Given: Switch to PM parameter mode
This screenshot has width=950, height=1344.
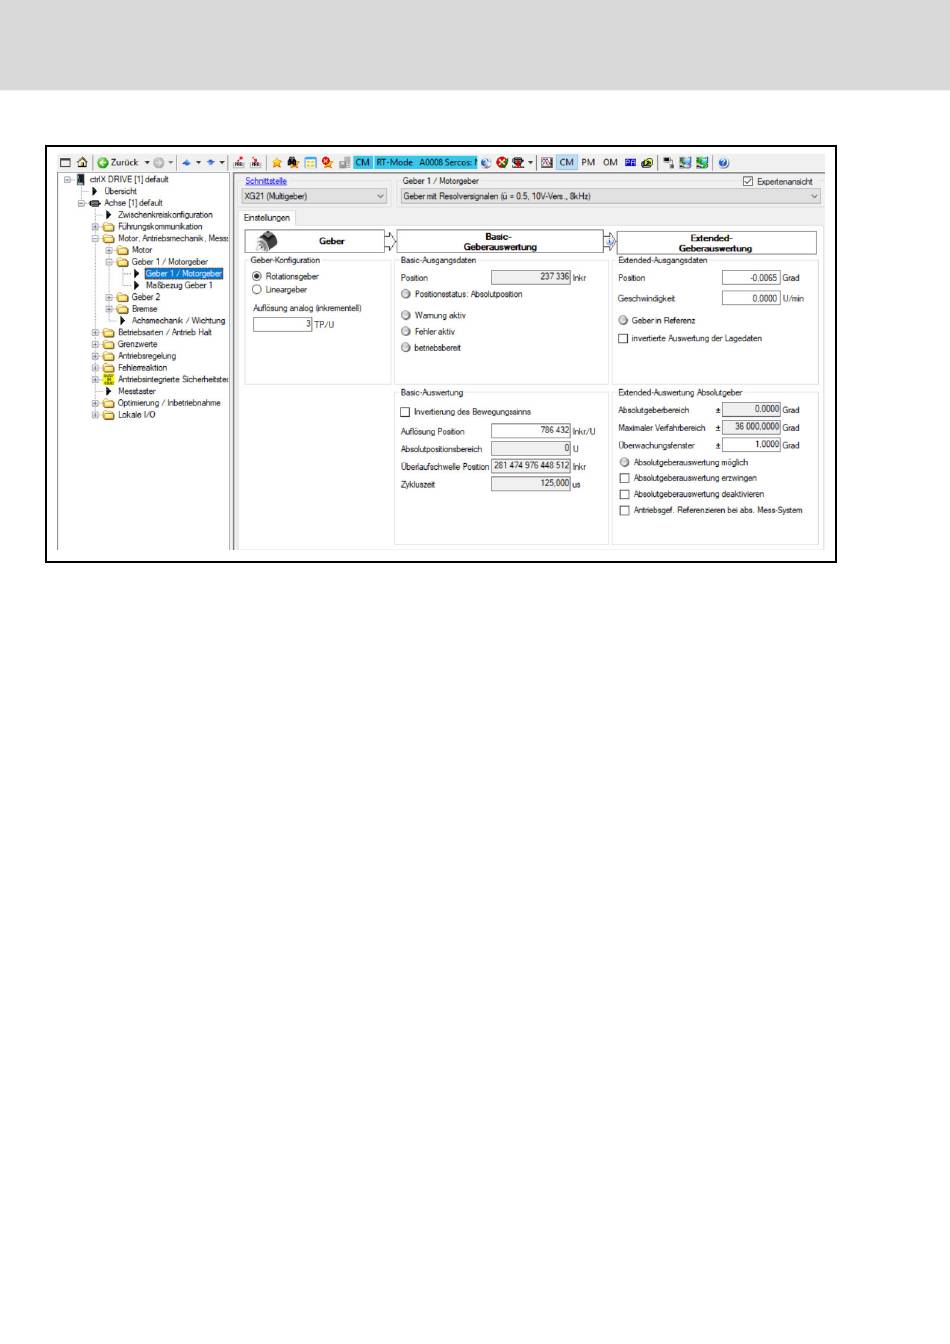Looking at the screenshot, I should pos(588,162).
